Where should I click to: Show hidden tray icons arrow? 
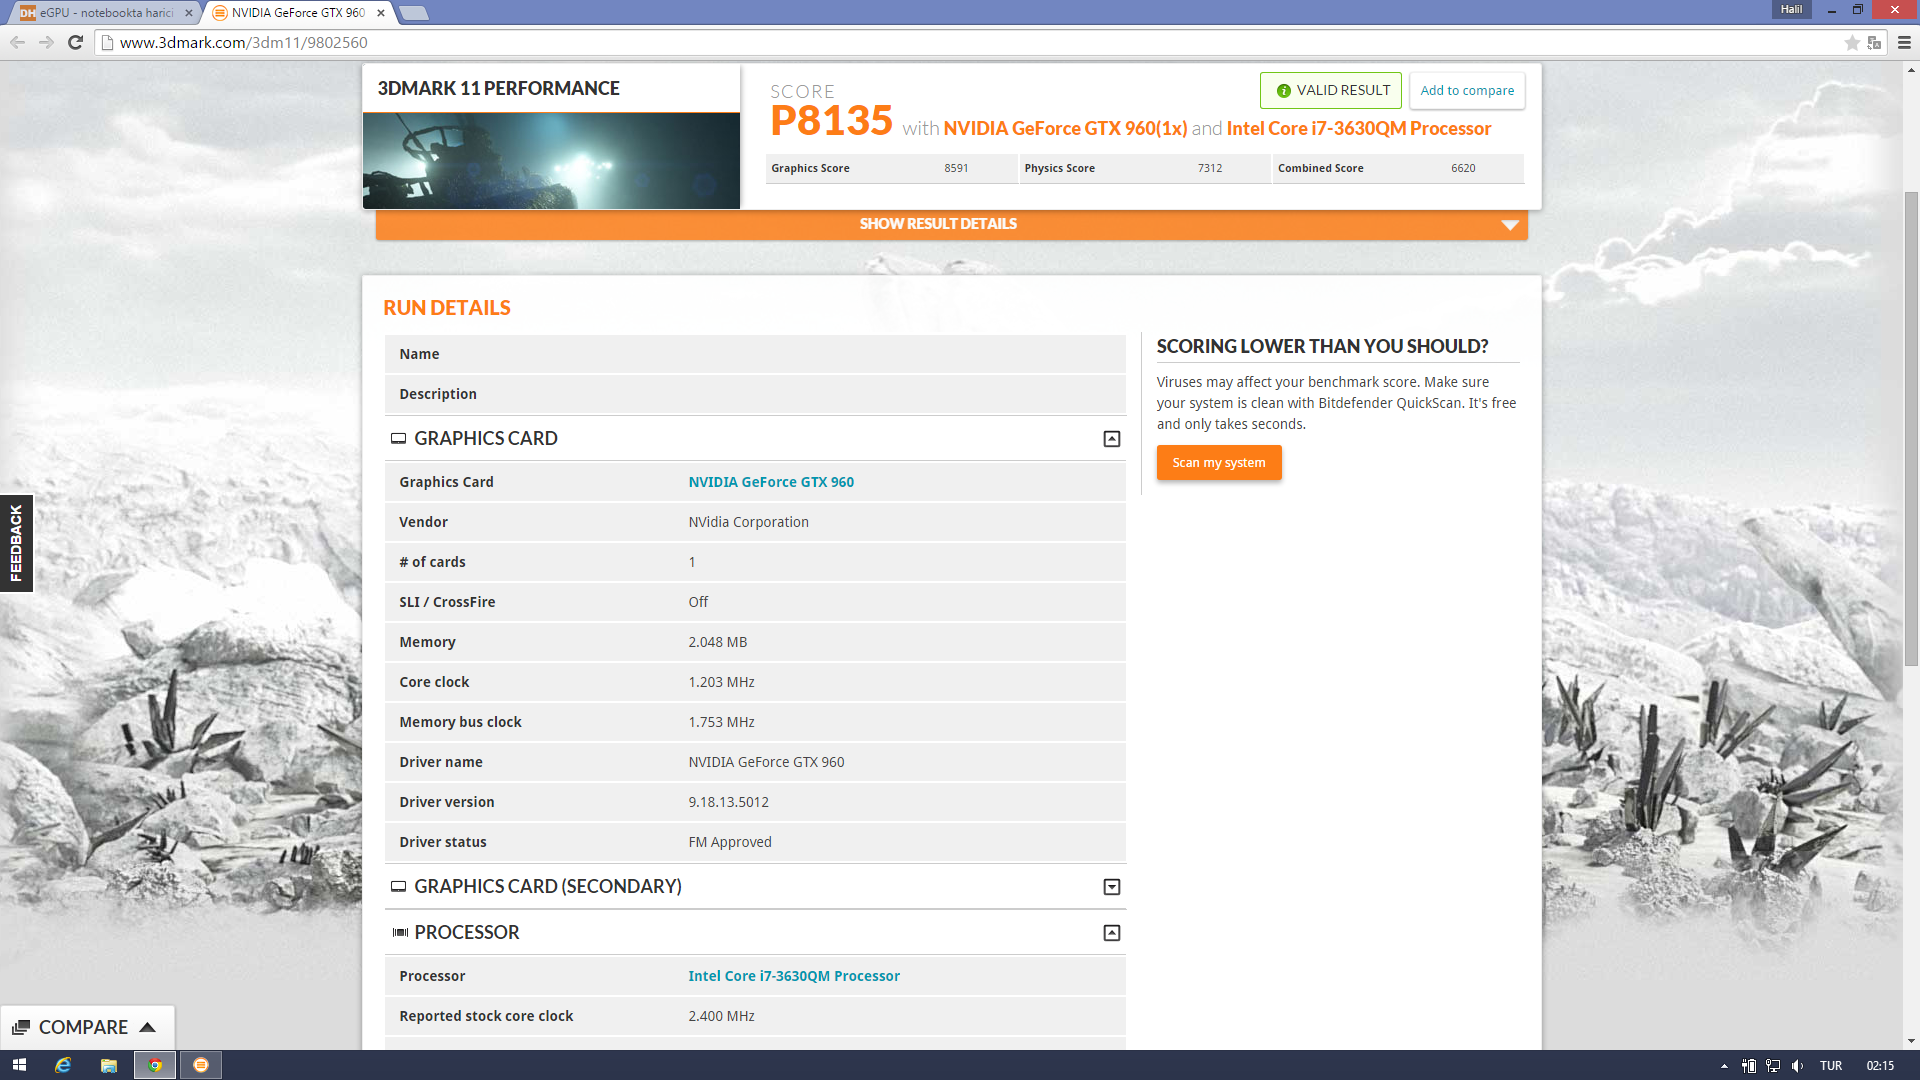point(1724,1066)
